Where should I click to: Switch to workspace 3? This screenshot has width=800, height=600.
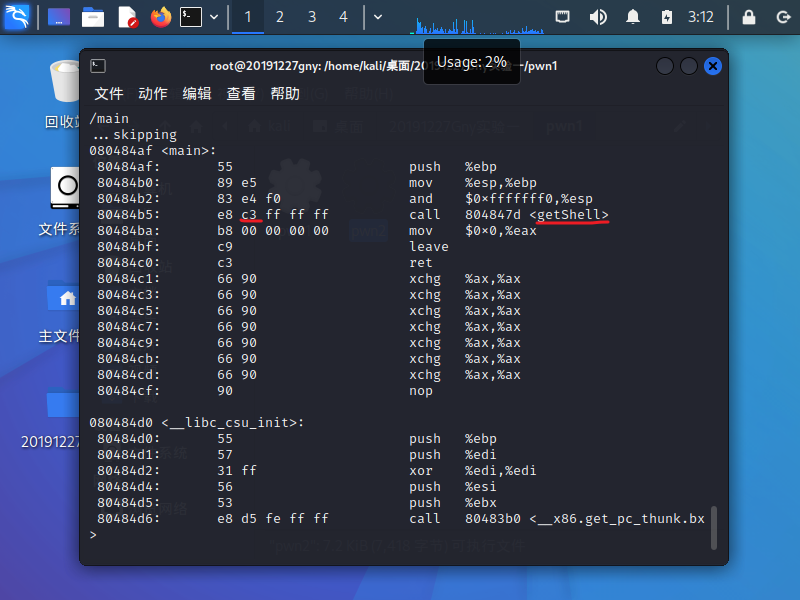pos(312,17)
